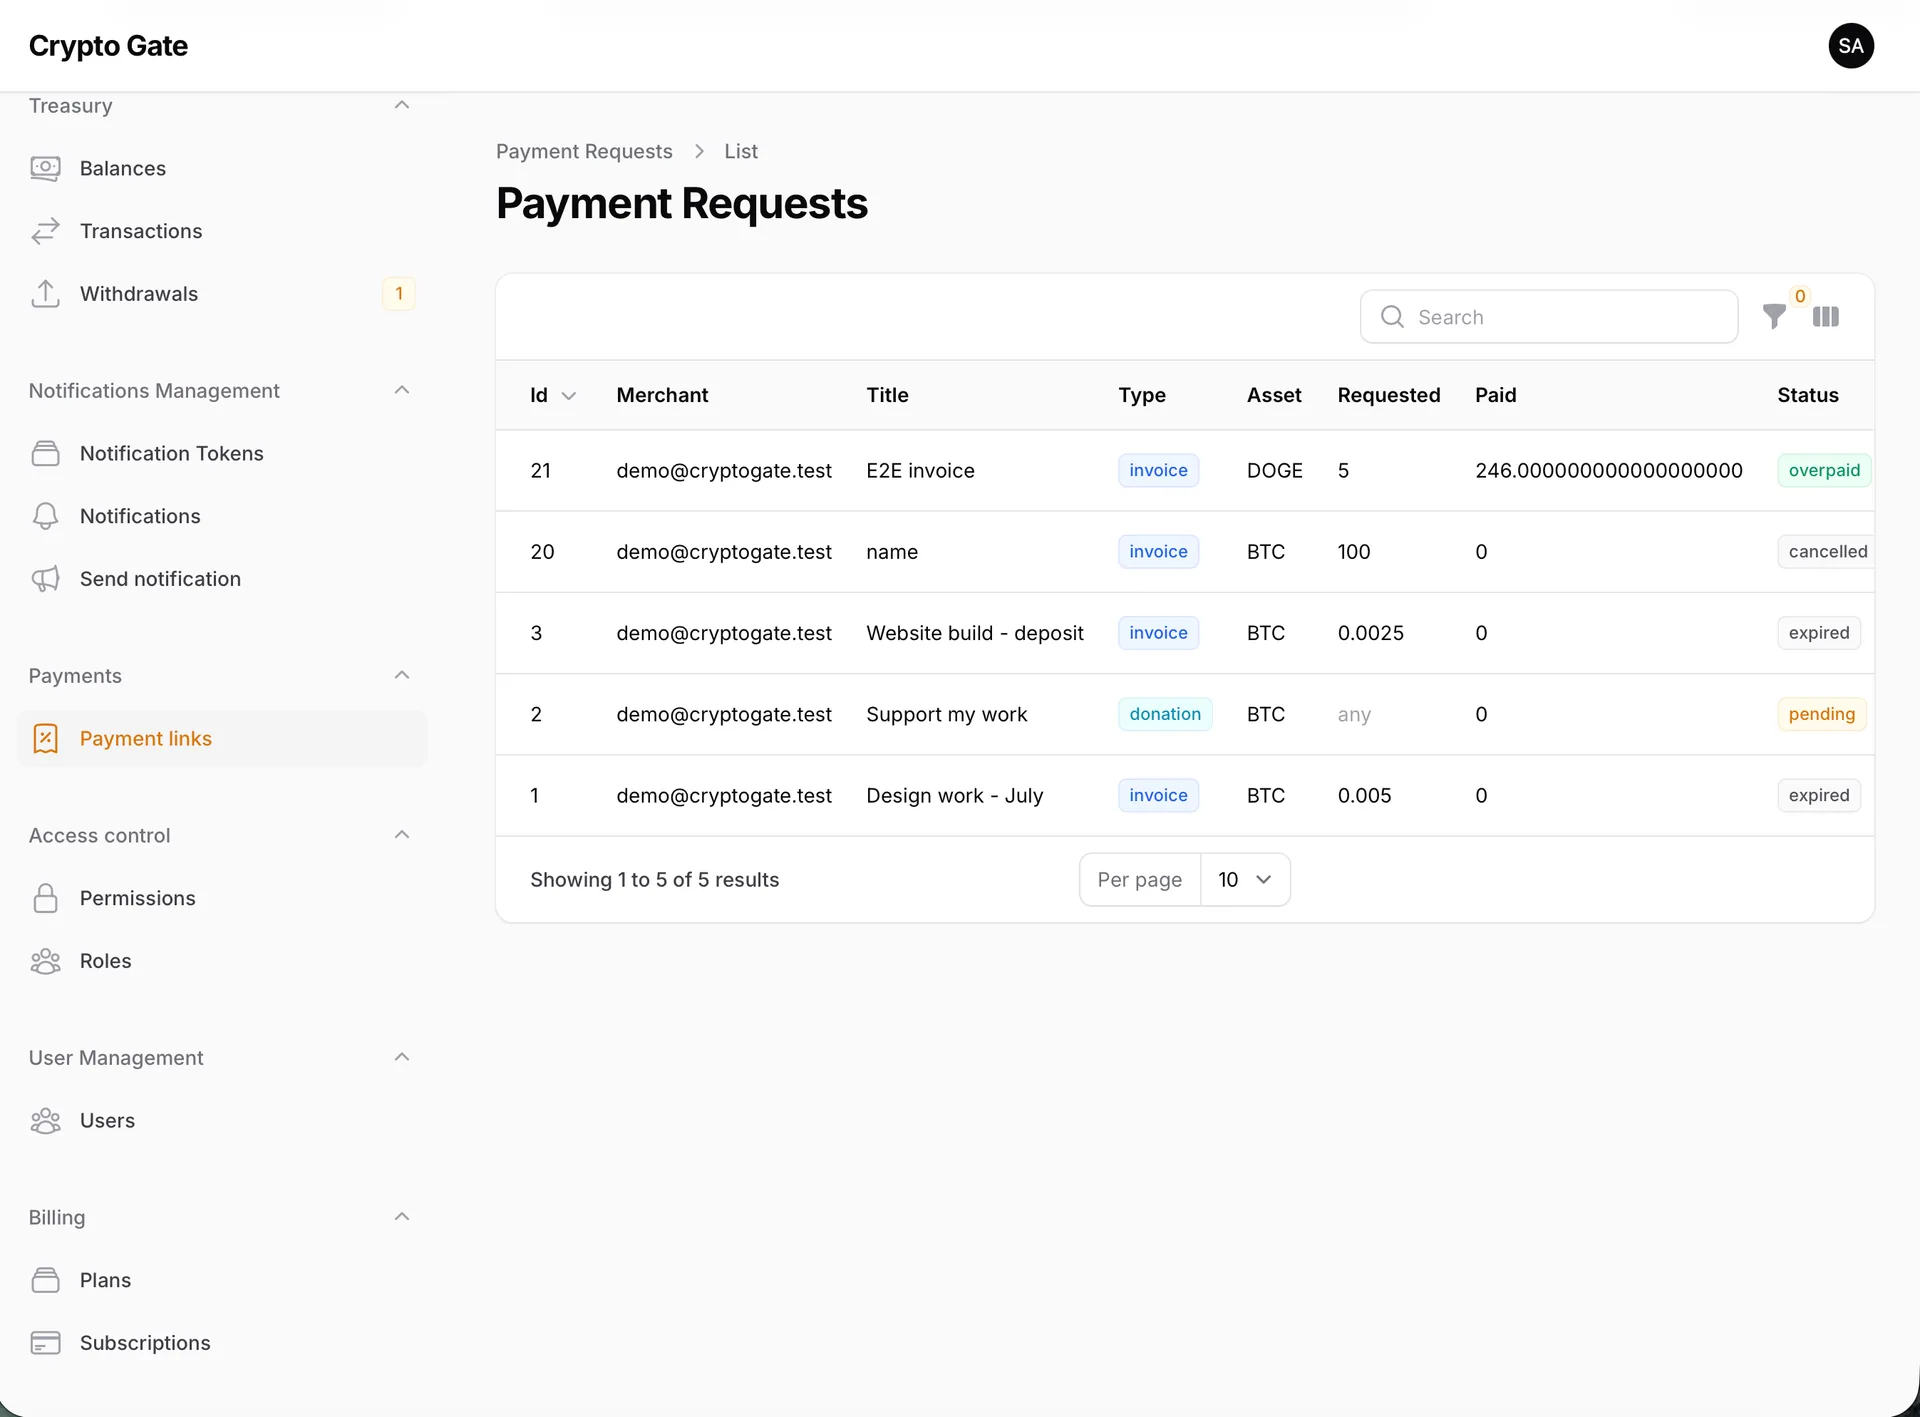Viewport: 1920px width, 1417px height.
Task: Focus the Search input field
Action: tap(1549, 317)
